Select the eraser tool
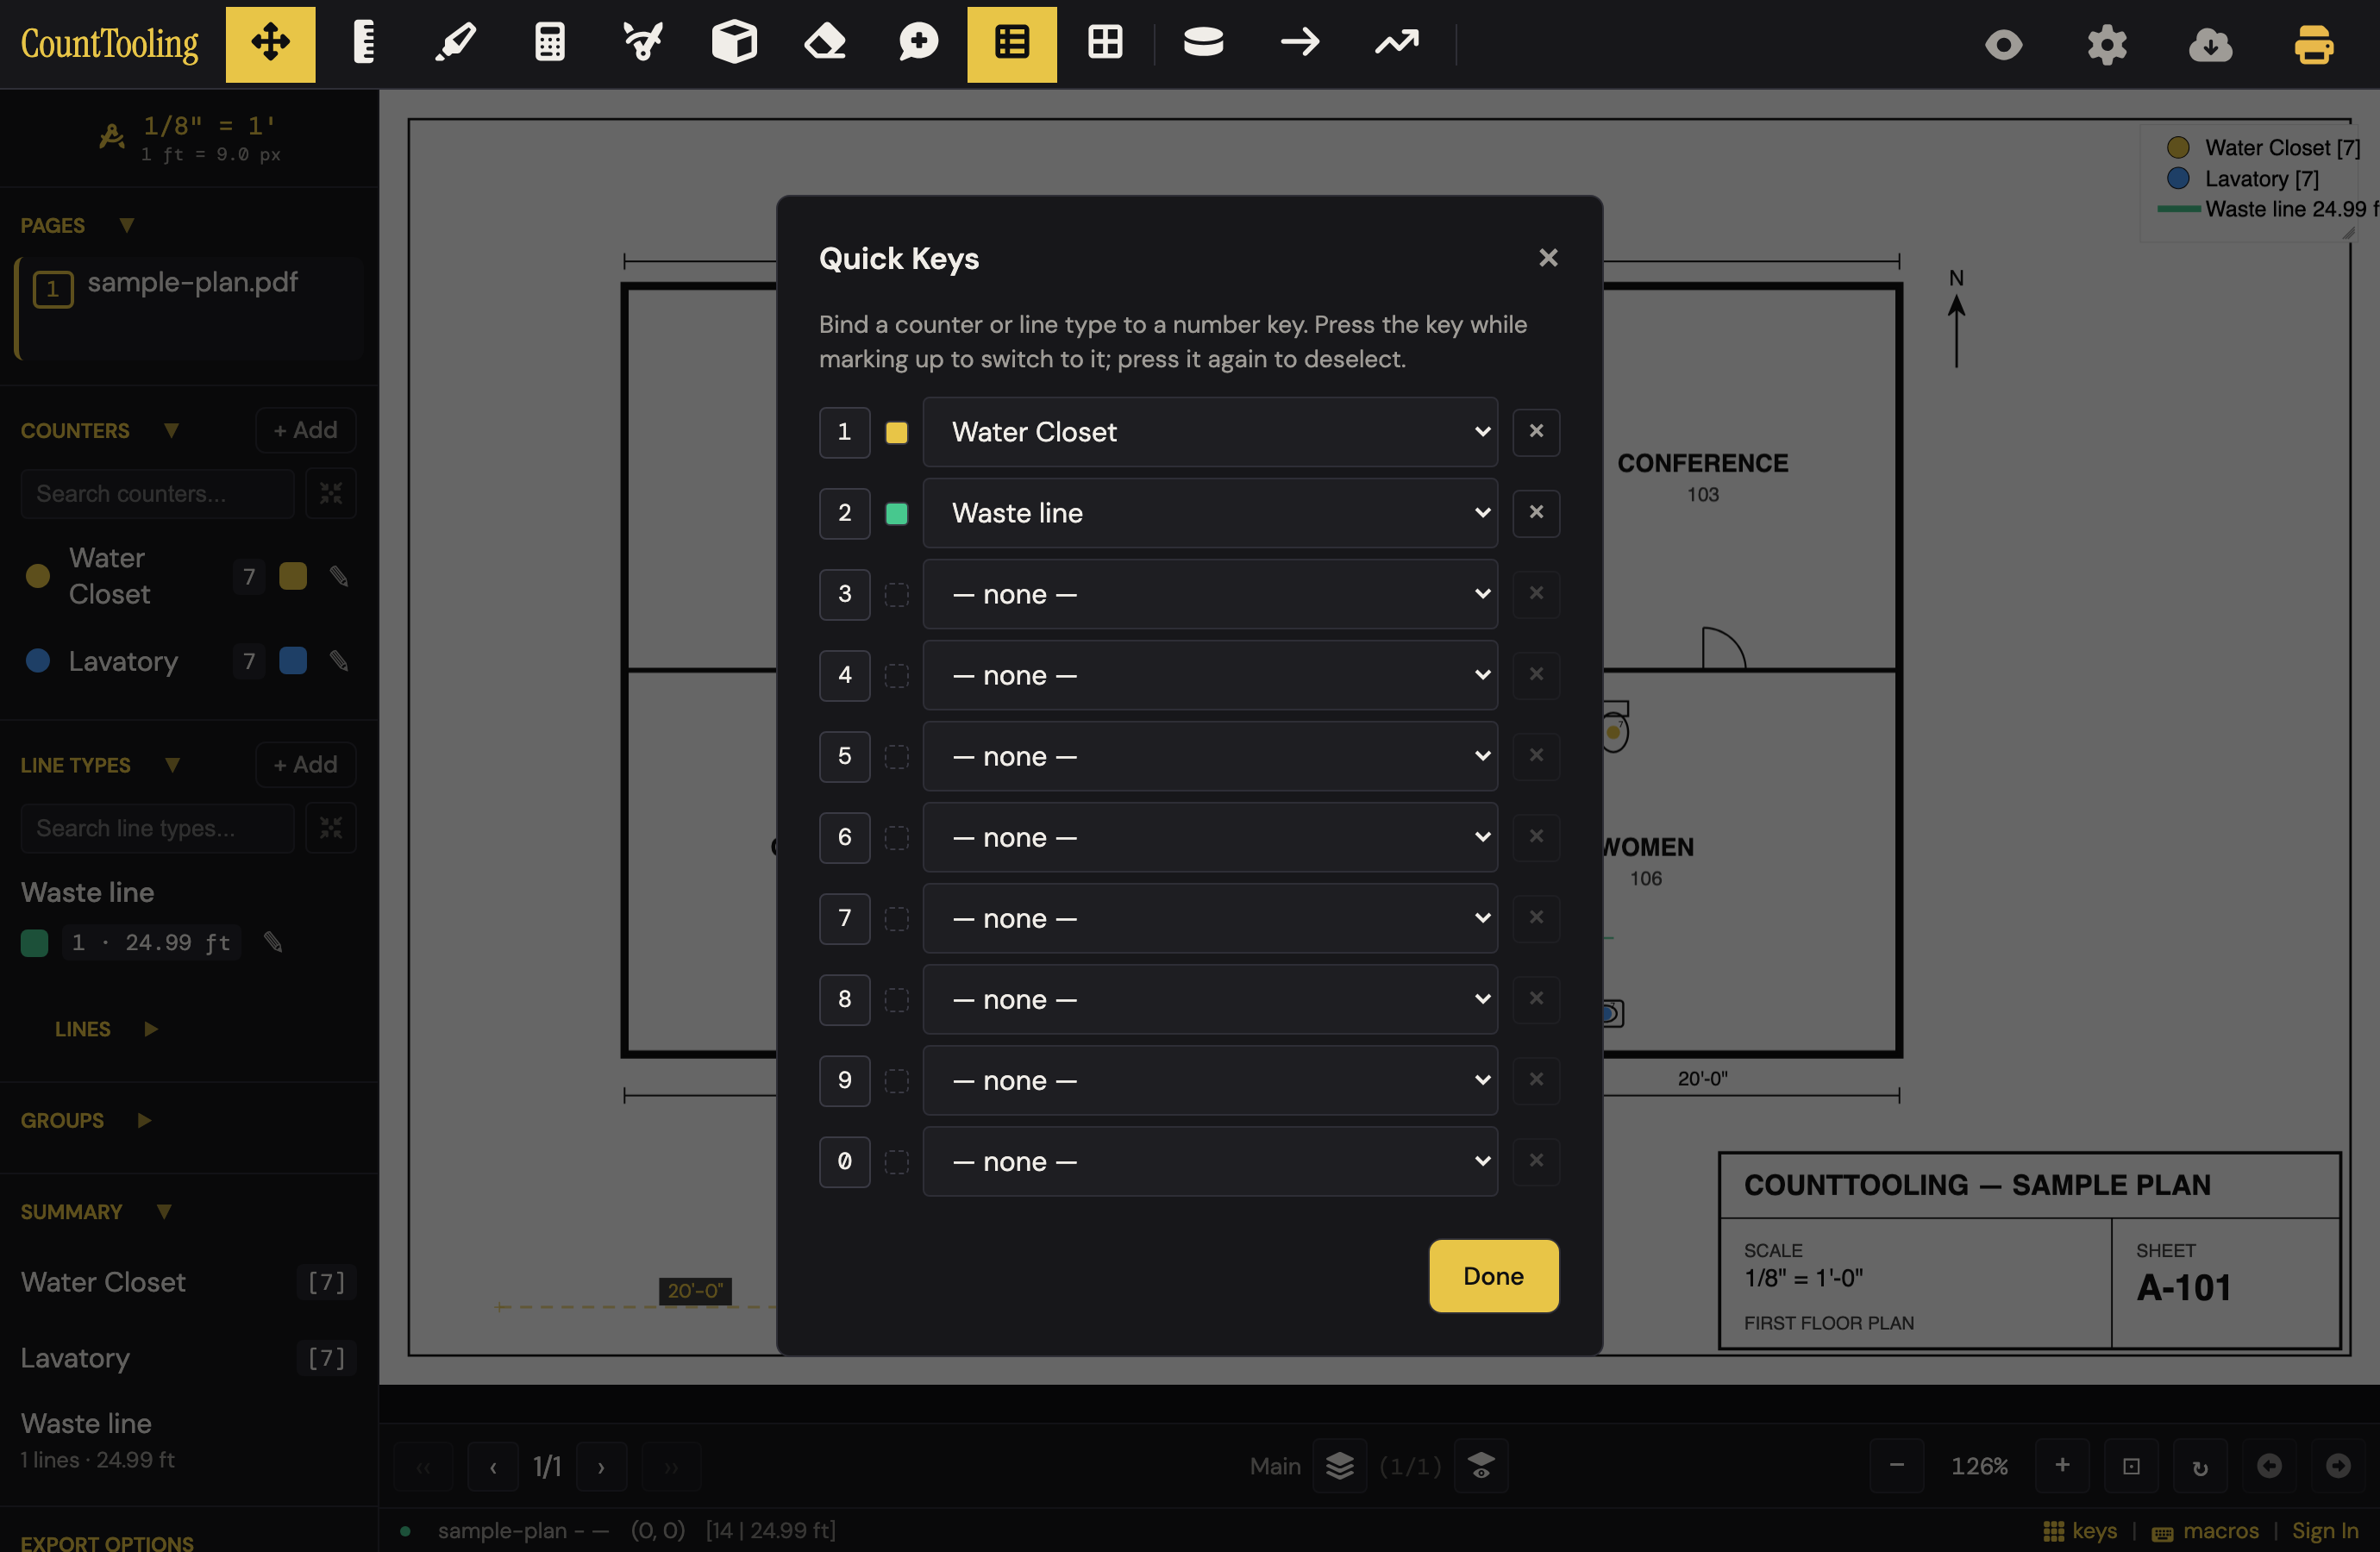2380x1552 pixels. [825, 44]
